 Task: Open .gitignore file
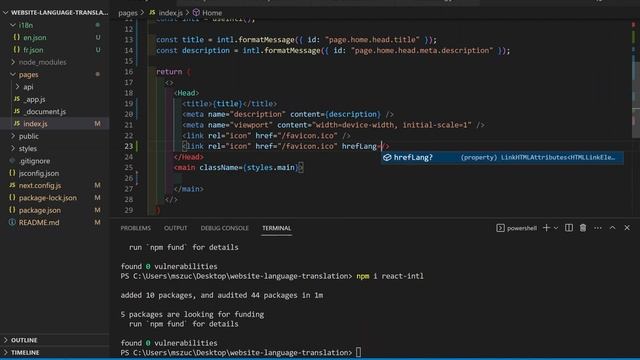click(x=35, y=161)
